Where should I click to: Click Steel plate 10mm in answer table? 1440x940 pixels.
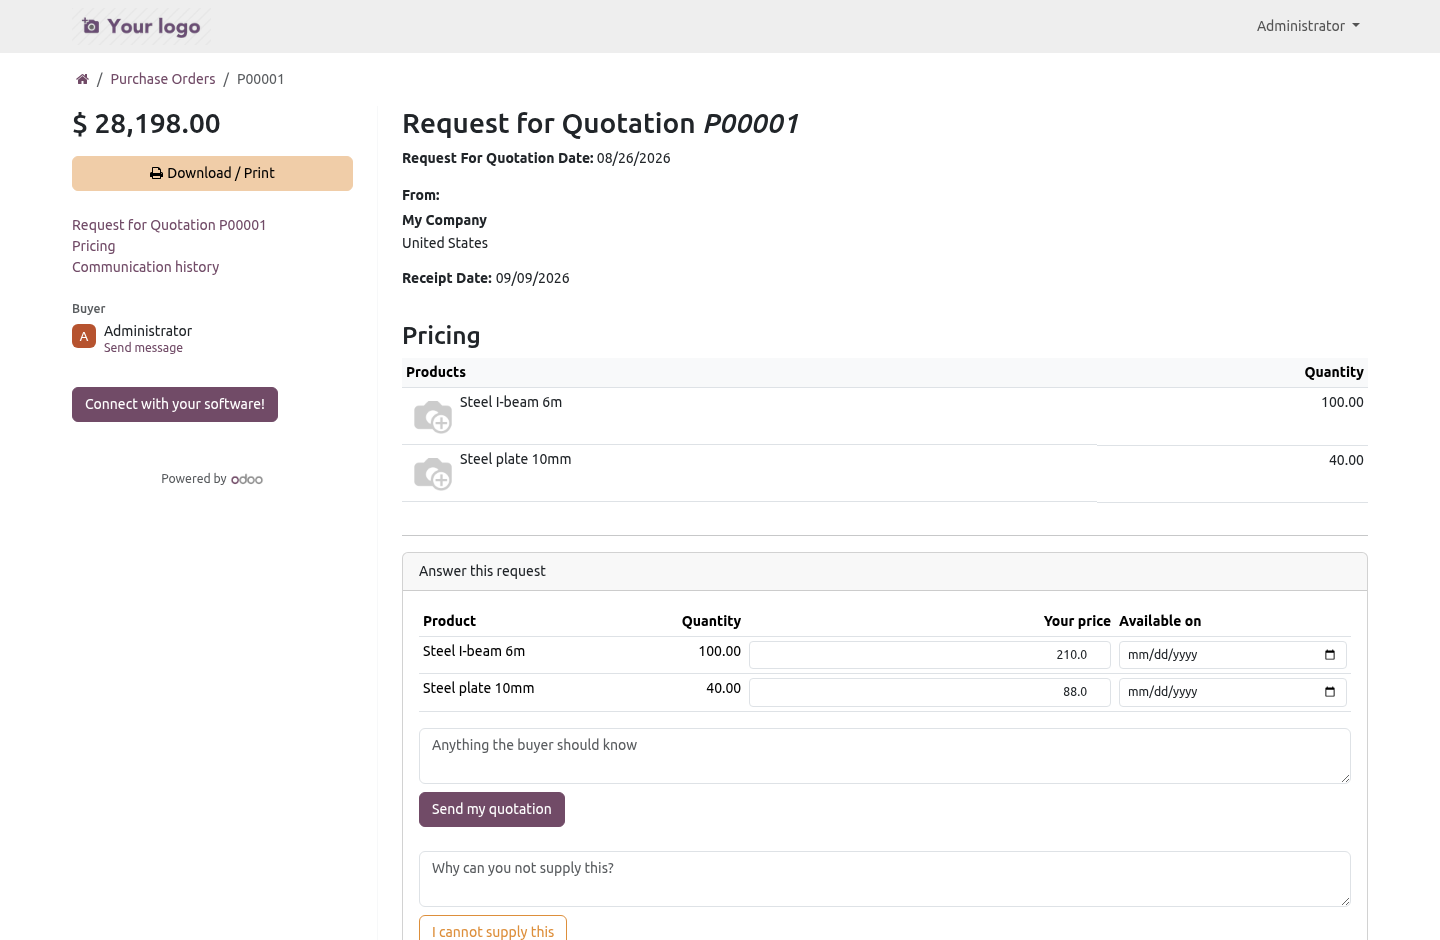pyautogui.click(x=479, y=688)
